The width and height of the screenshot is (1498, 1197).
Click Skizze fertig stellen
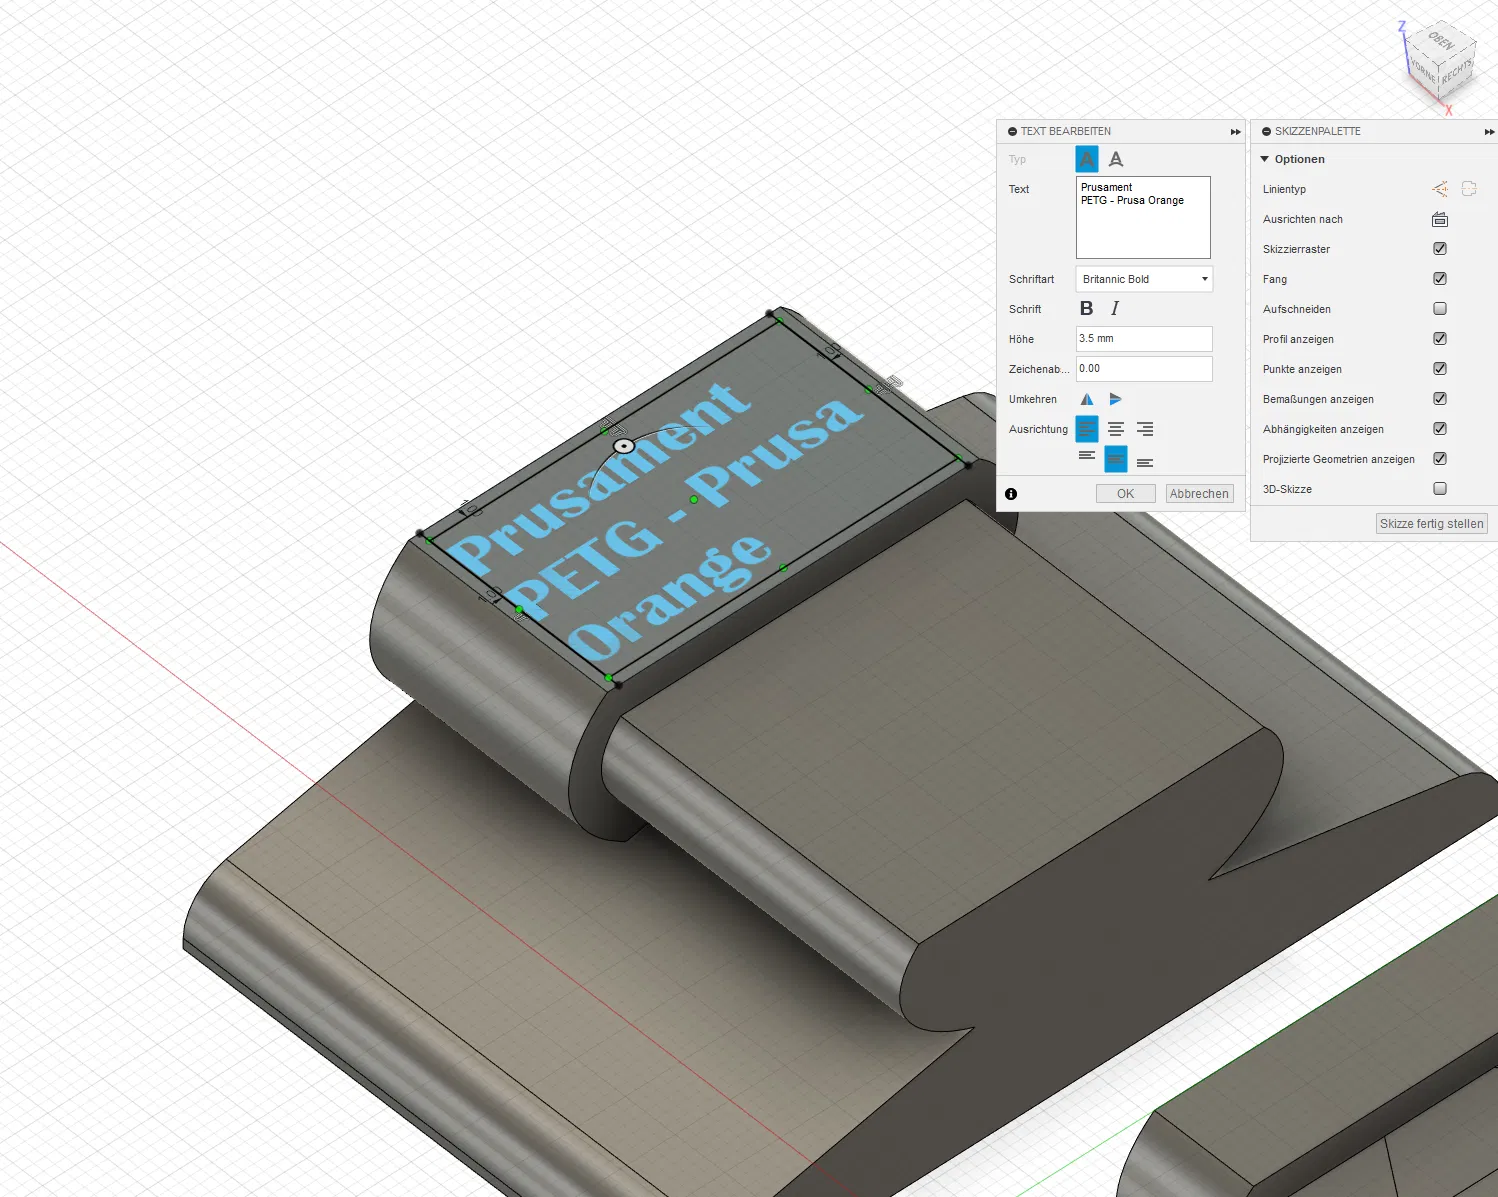[x=1432, y=524]
